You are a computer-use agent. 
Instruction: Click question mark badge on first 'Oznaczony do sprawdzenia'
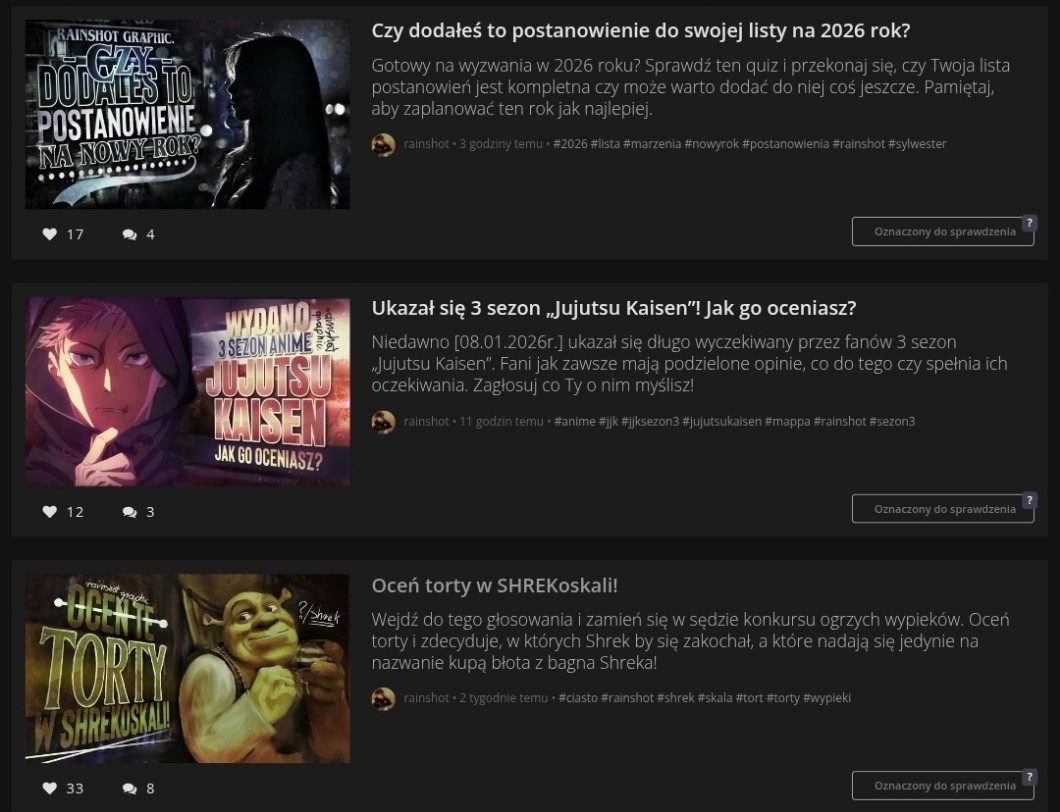coord(1029,222)
